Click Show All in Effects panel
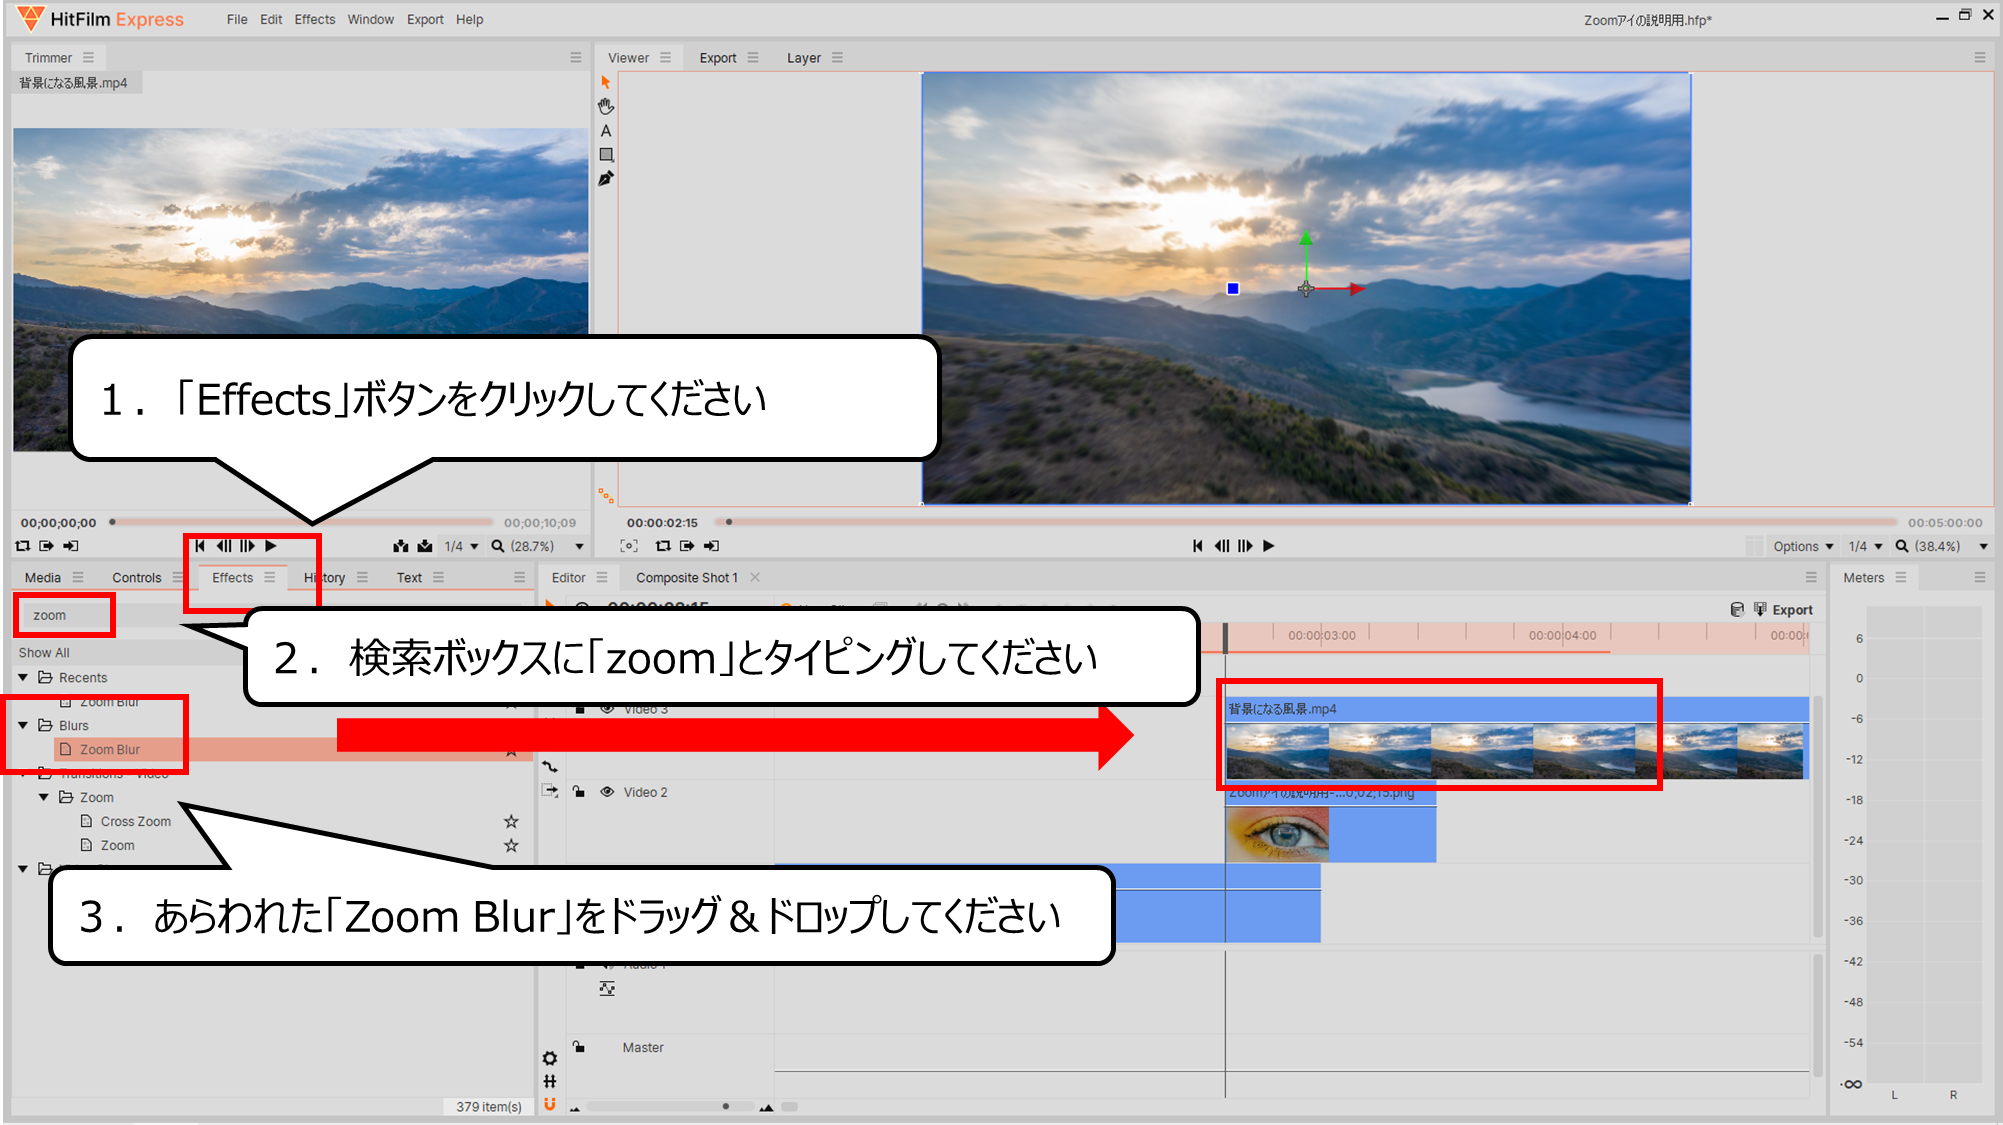The width and height of the screenshot is (2003, 1125). (44, 653)
